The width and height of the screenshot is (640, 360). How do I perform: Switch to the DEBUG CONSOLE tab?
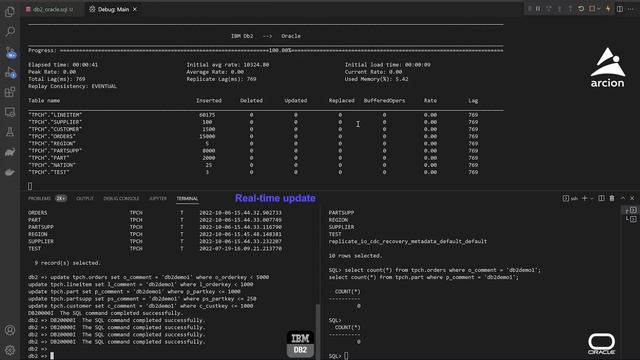tap(121, 198)
